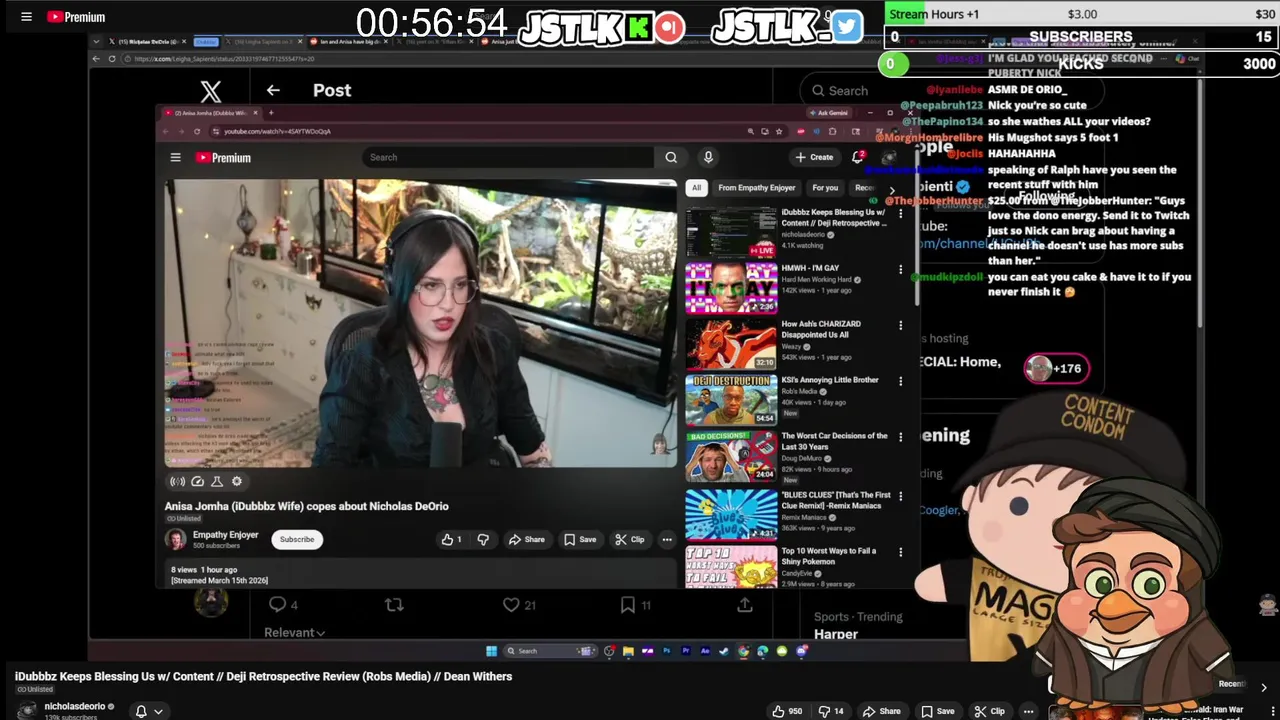This screenshot has width=1280, height=720.
Task: Open File Explorer from the taskbar
Action: 628,651
